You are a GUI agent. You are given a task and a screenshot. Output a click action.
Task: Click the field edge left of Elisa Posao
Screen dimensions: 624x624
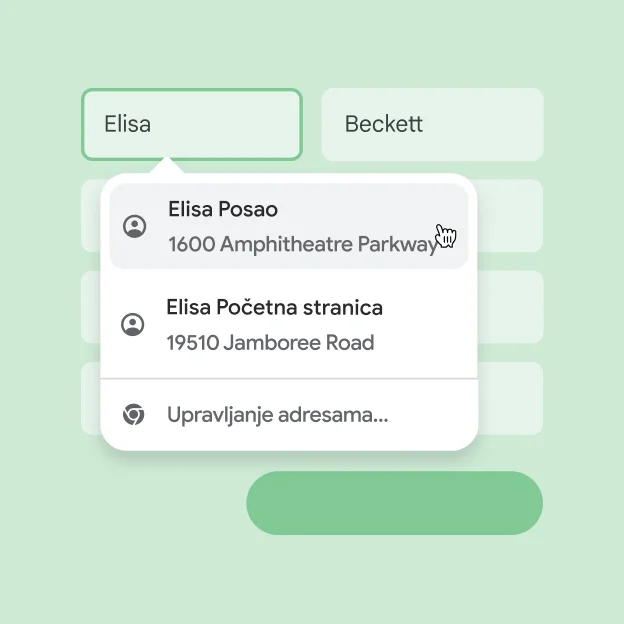point(90,216)
